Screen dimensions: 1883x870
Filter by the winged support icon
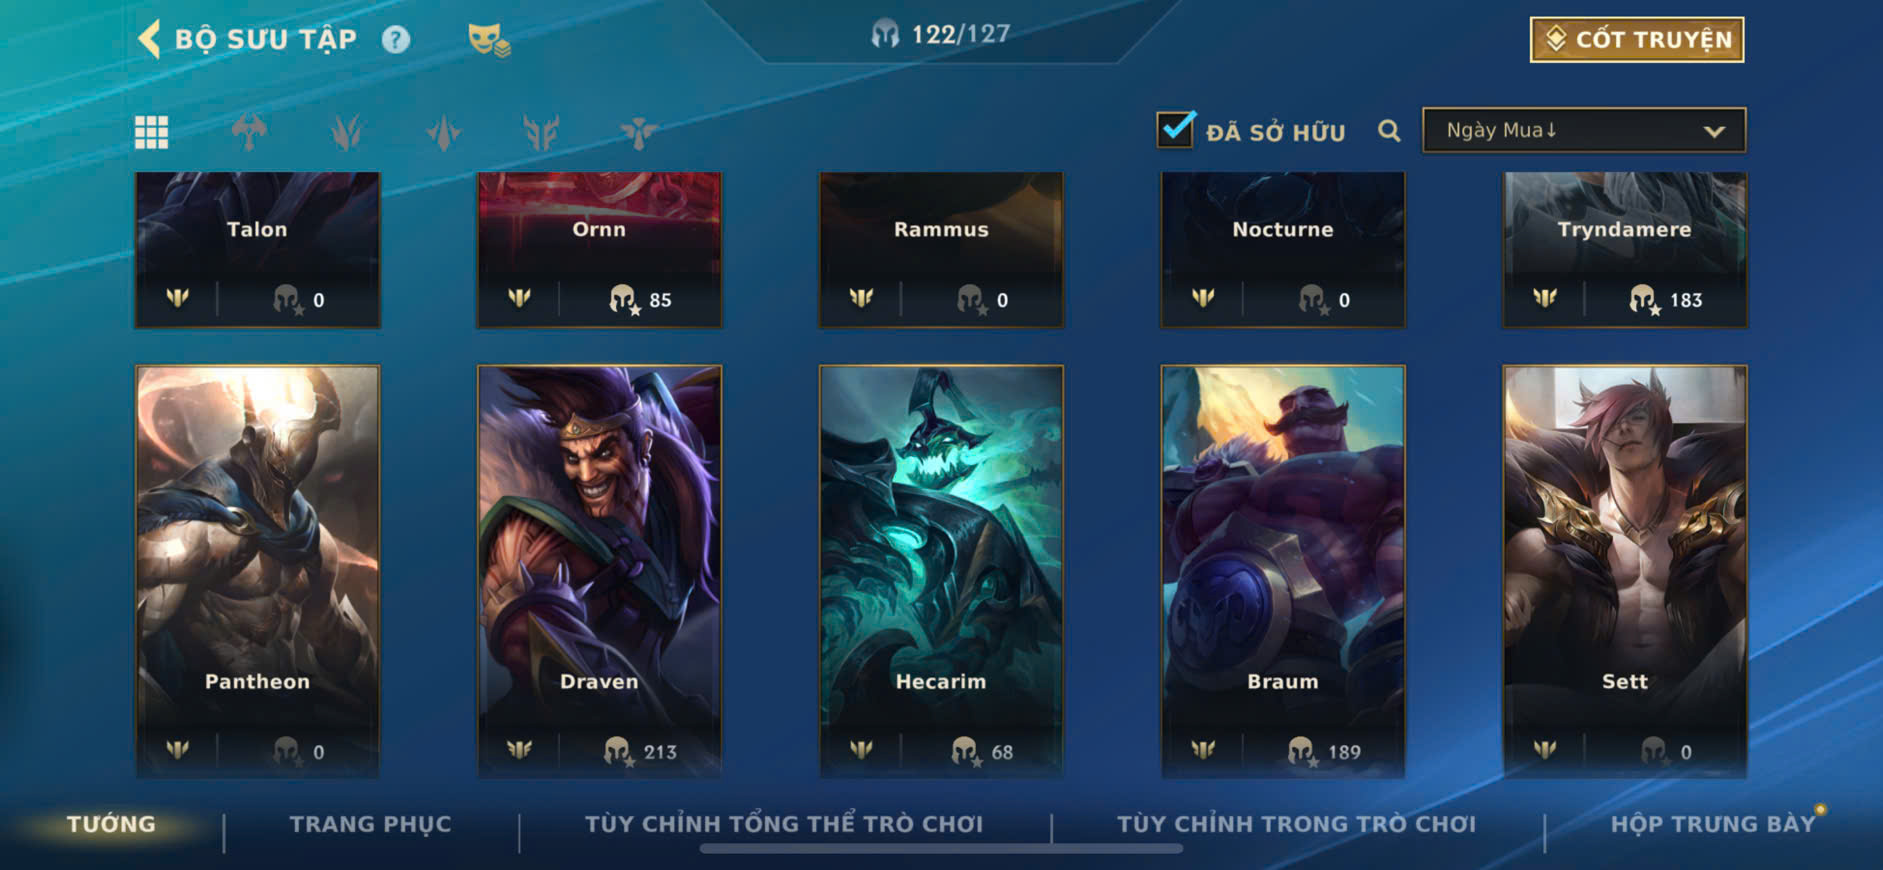coord(638,132)
